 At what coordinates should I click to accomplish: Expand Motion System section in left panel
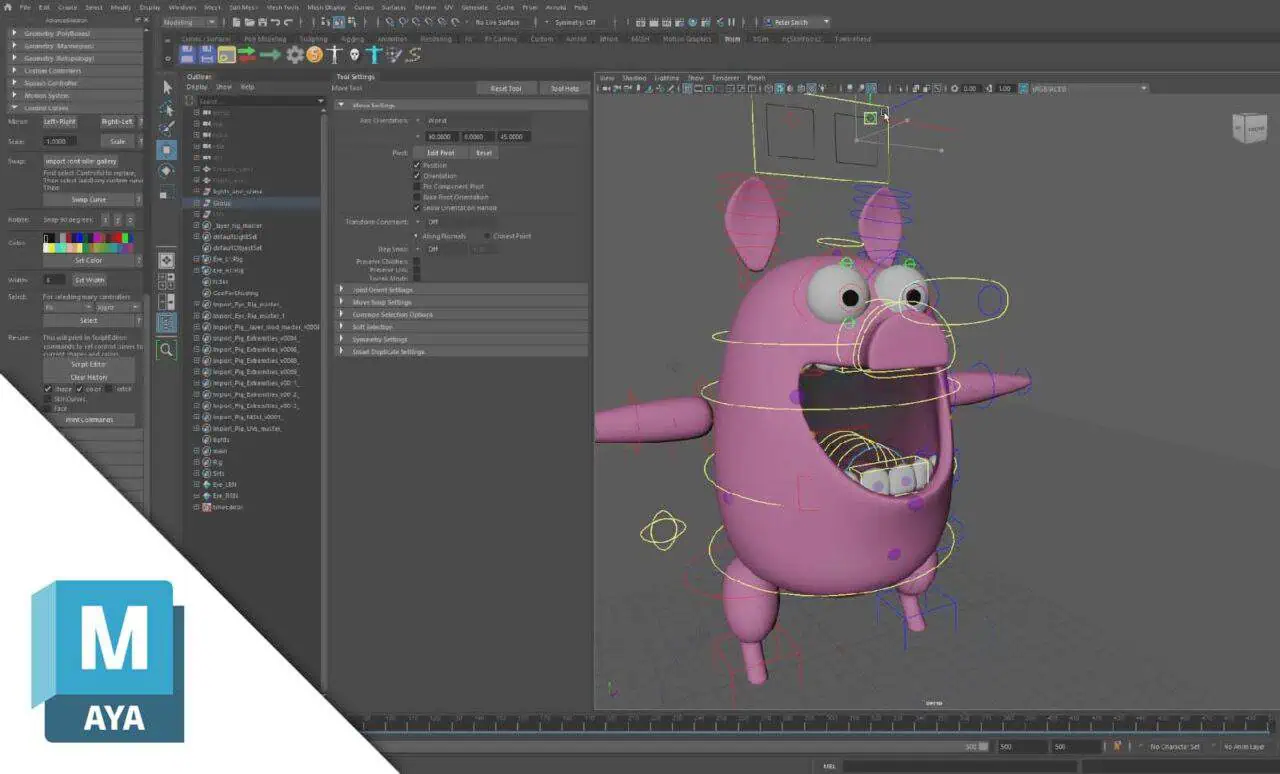click(74, 96)
